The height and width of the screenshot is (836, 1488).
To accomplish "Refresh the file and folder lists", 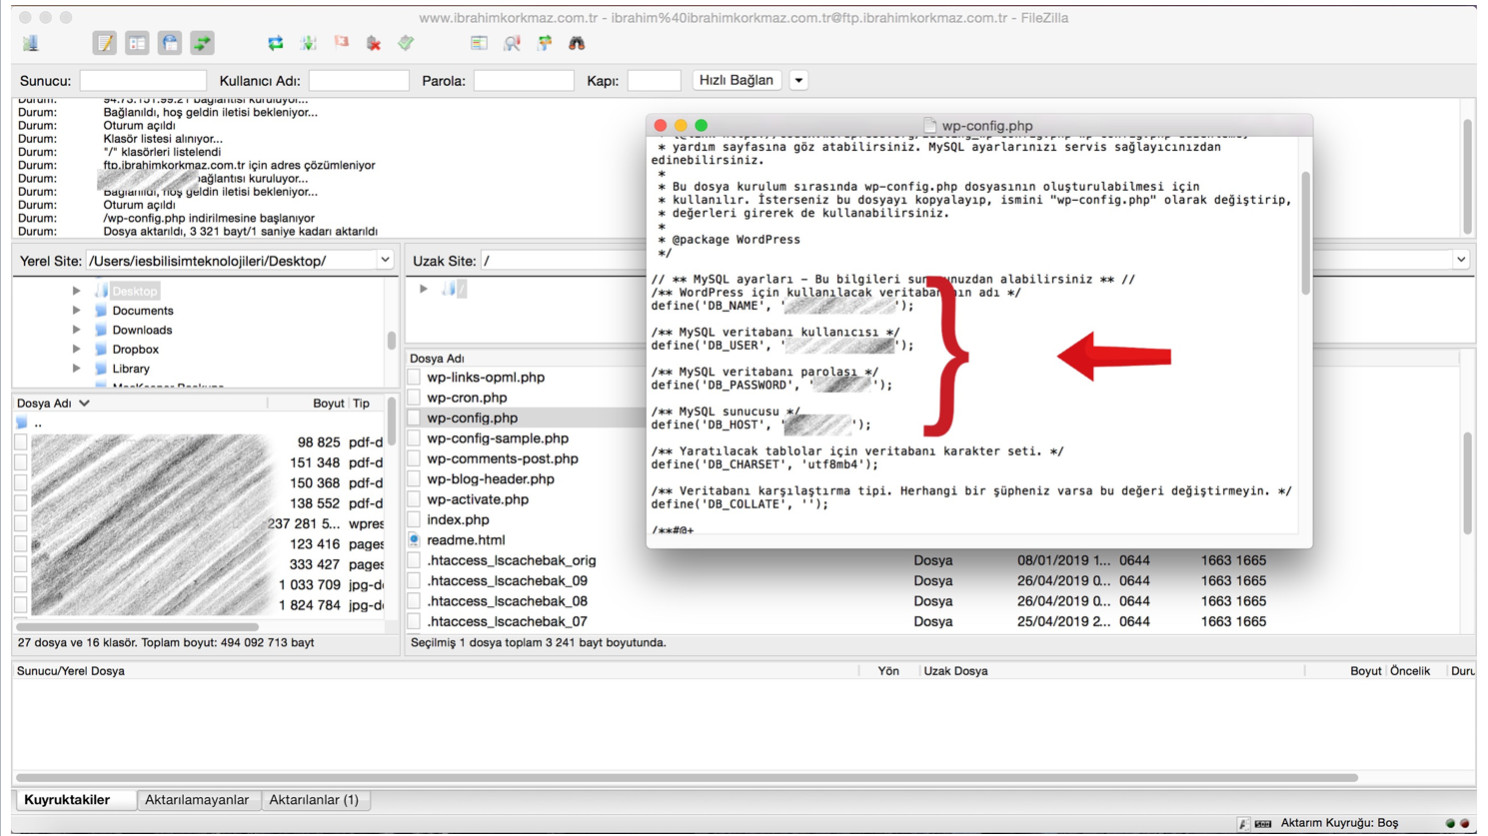I will click(x=275, y=43).
